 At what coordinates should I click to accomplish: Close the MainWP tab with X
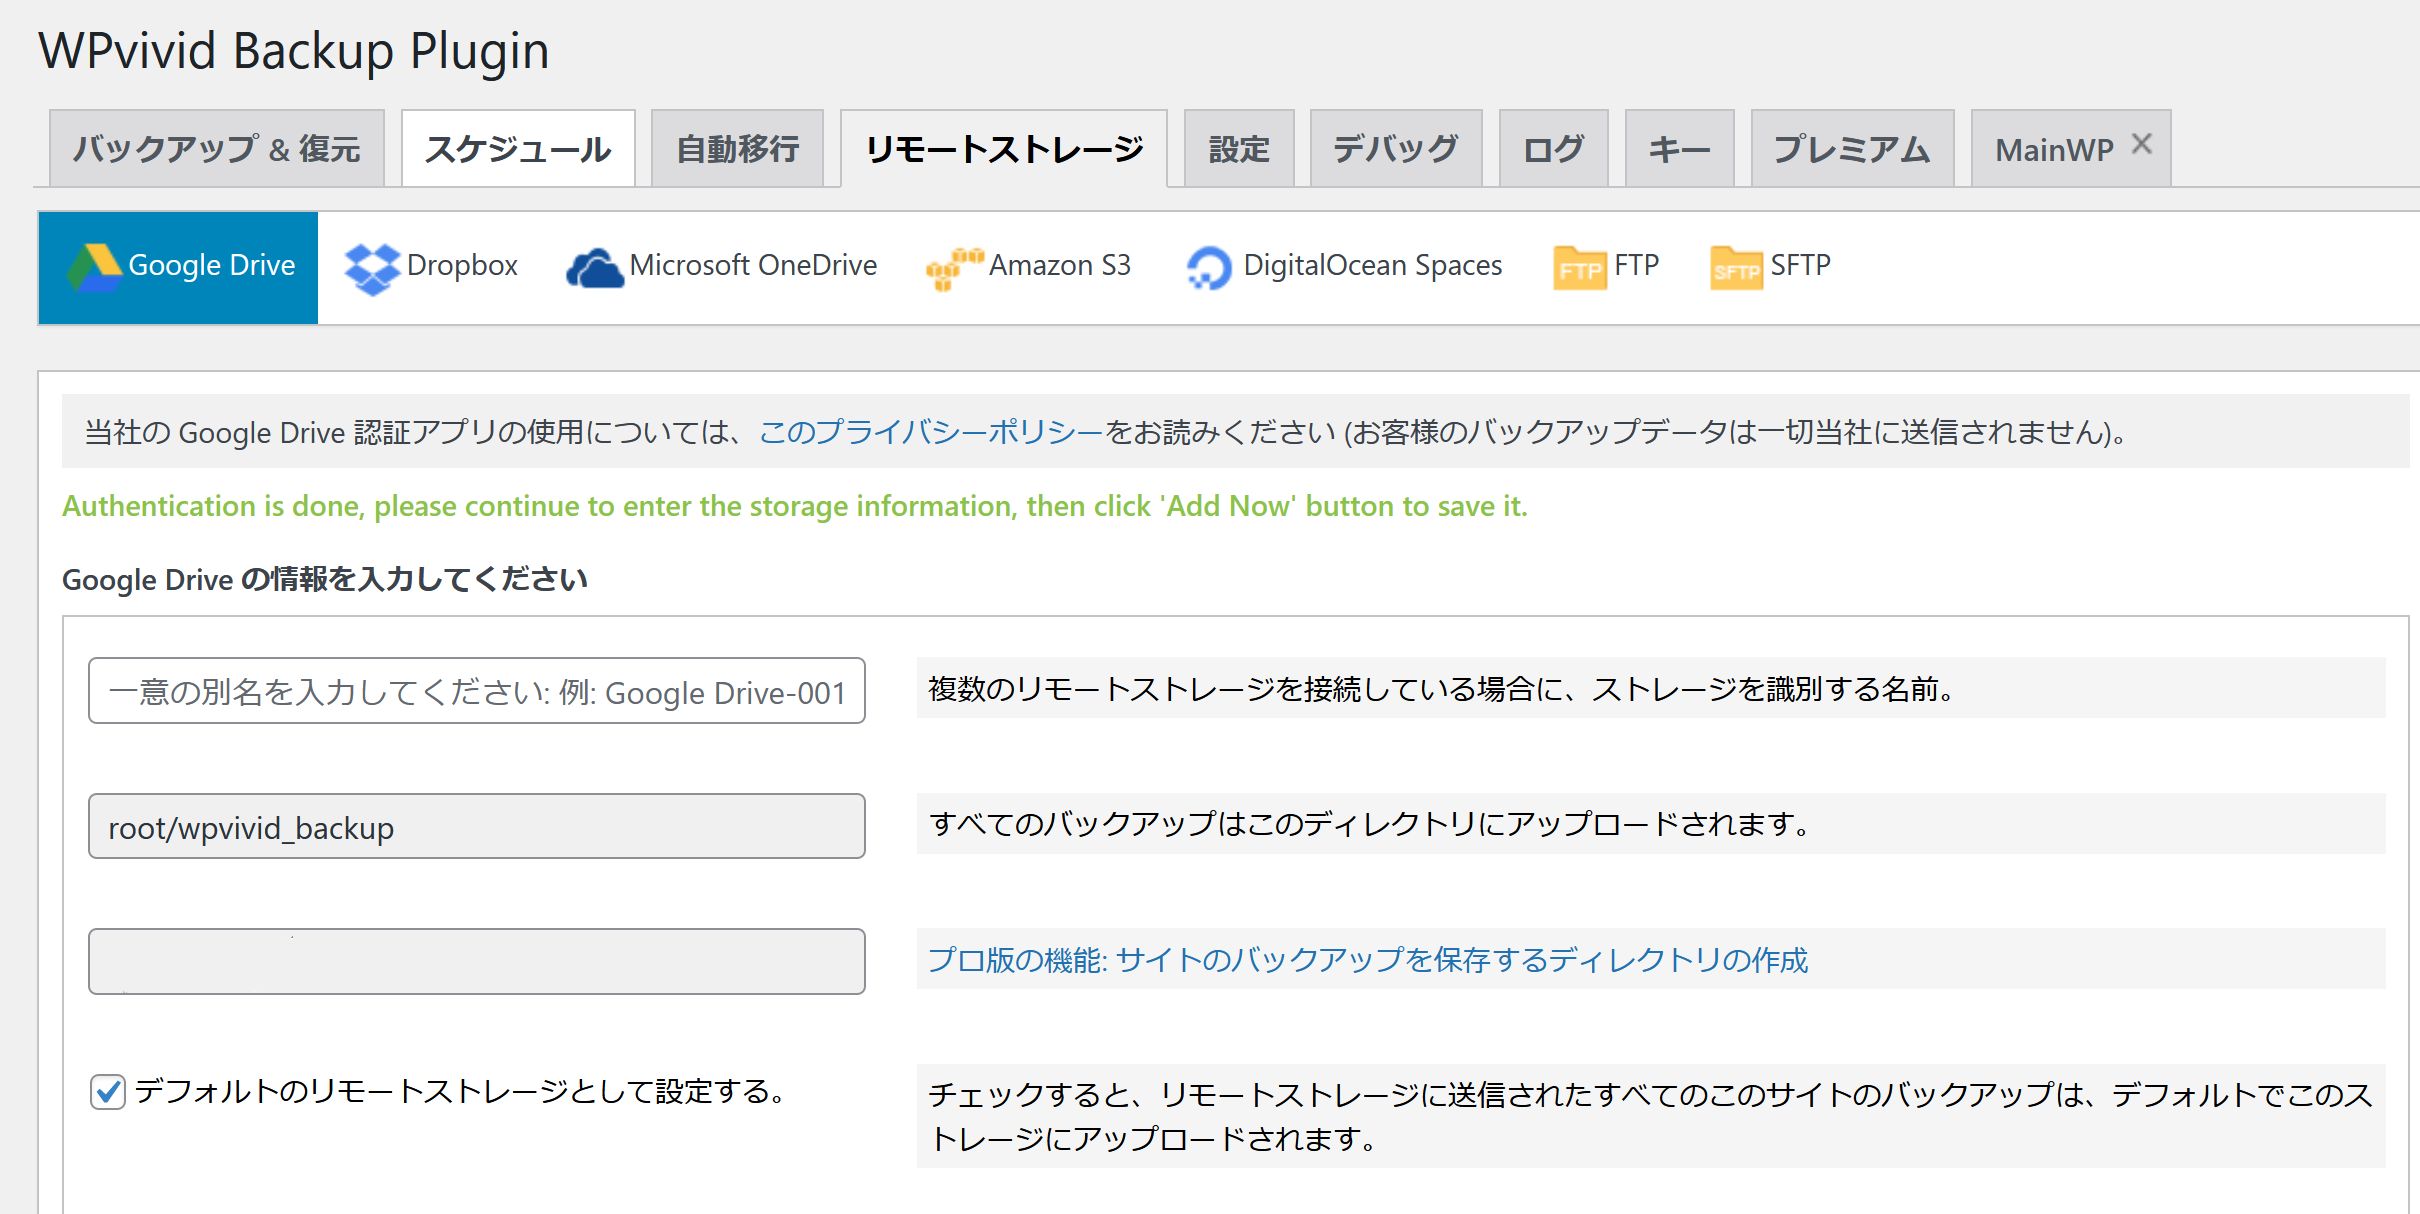(x=2141, y=144)
